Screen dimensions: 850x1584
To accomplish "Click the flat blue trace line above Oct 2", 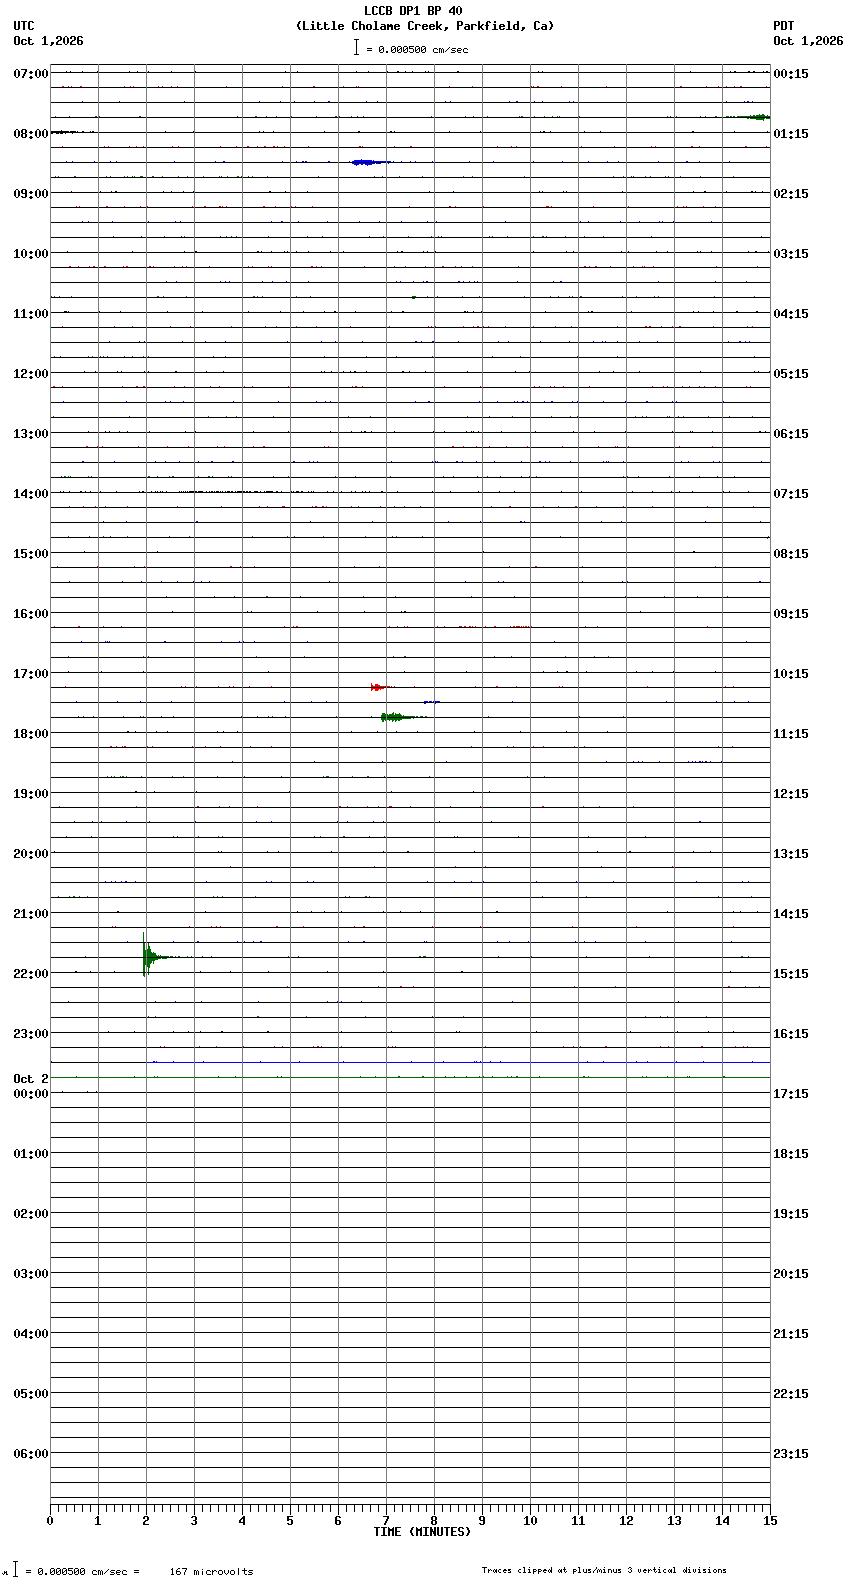I will [458, 1062].
